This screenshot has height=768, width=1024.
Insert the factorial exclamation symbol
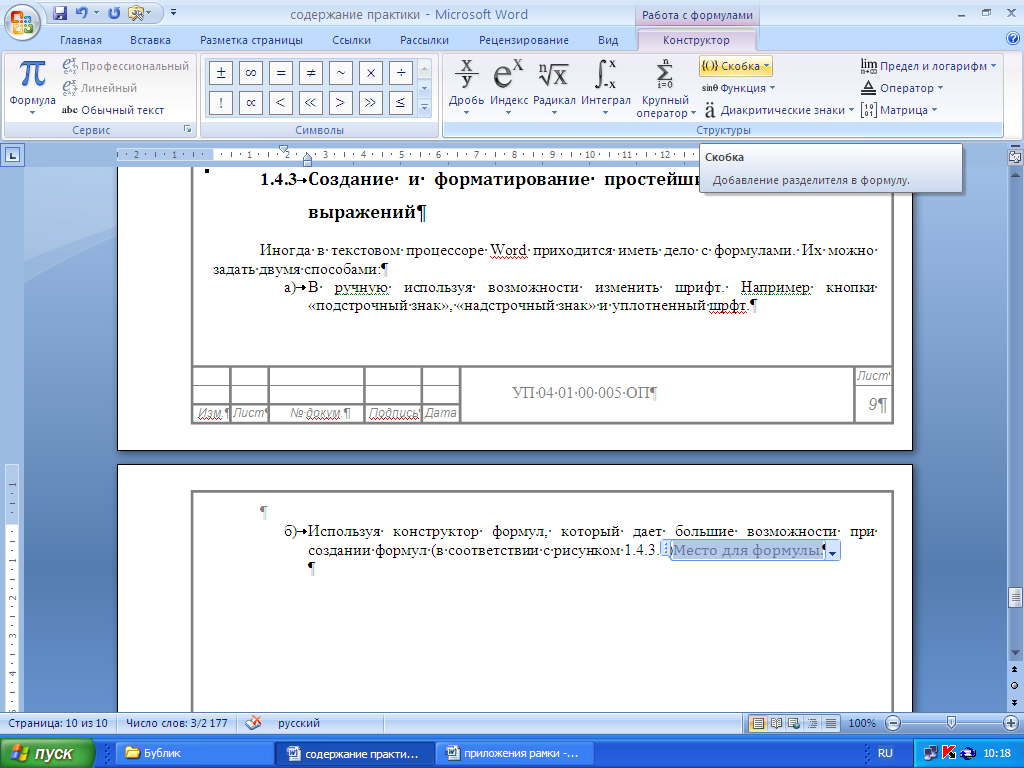click(x=221, y=103)
